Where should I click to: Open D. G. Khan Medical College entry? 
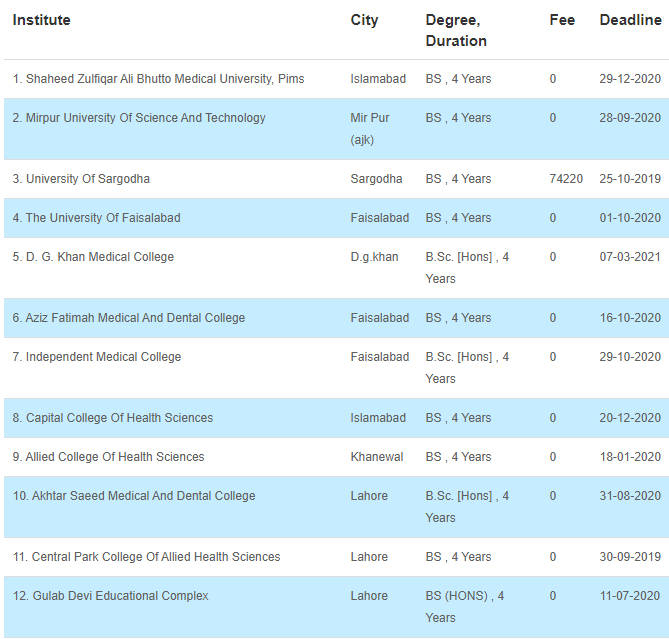(x=93, y=257)
